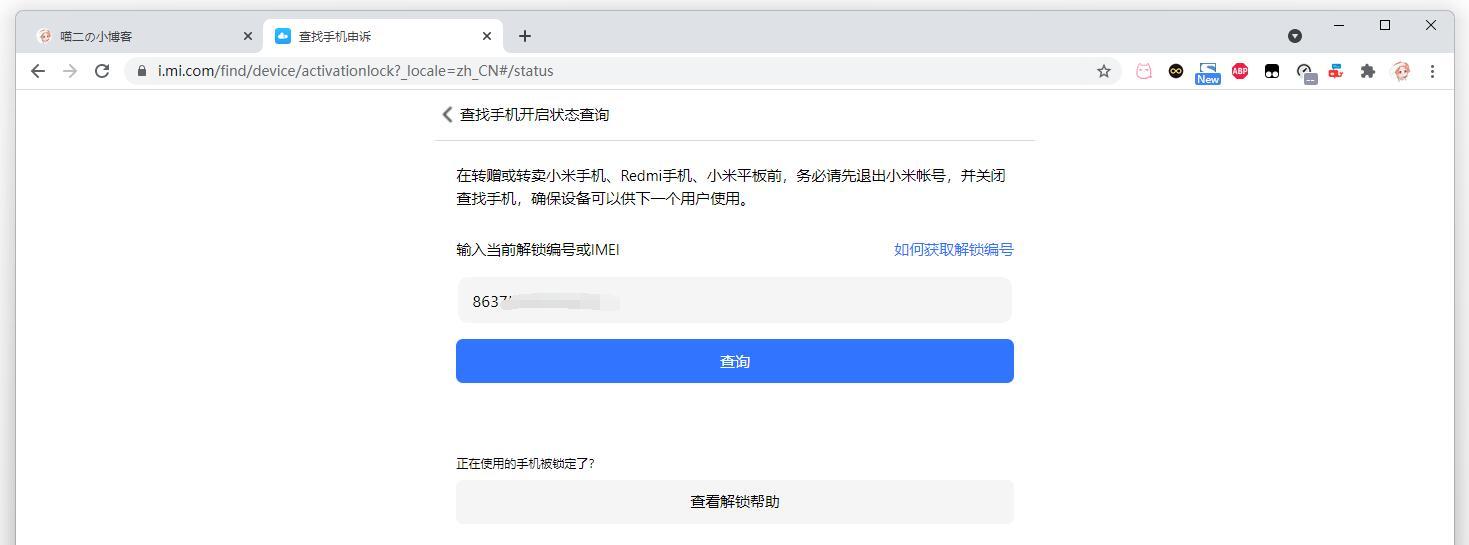
Task: Open the Chrome profile avatar
Action: pos(1401,71)
